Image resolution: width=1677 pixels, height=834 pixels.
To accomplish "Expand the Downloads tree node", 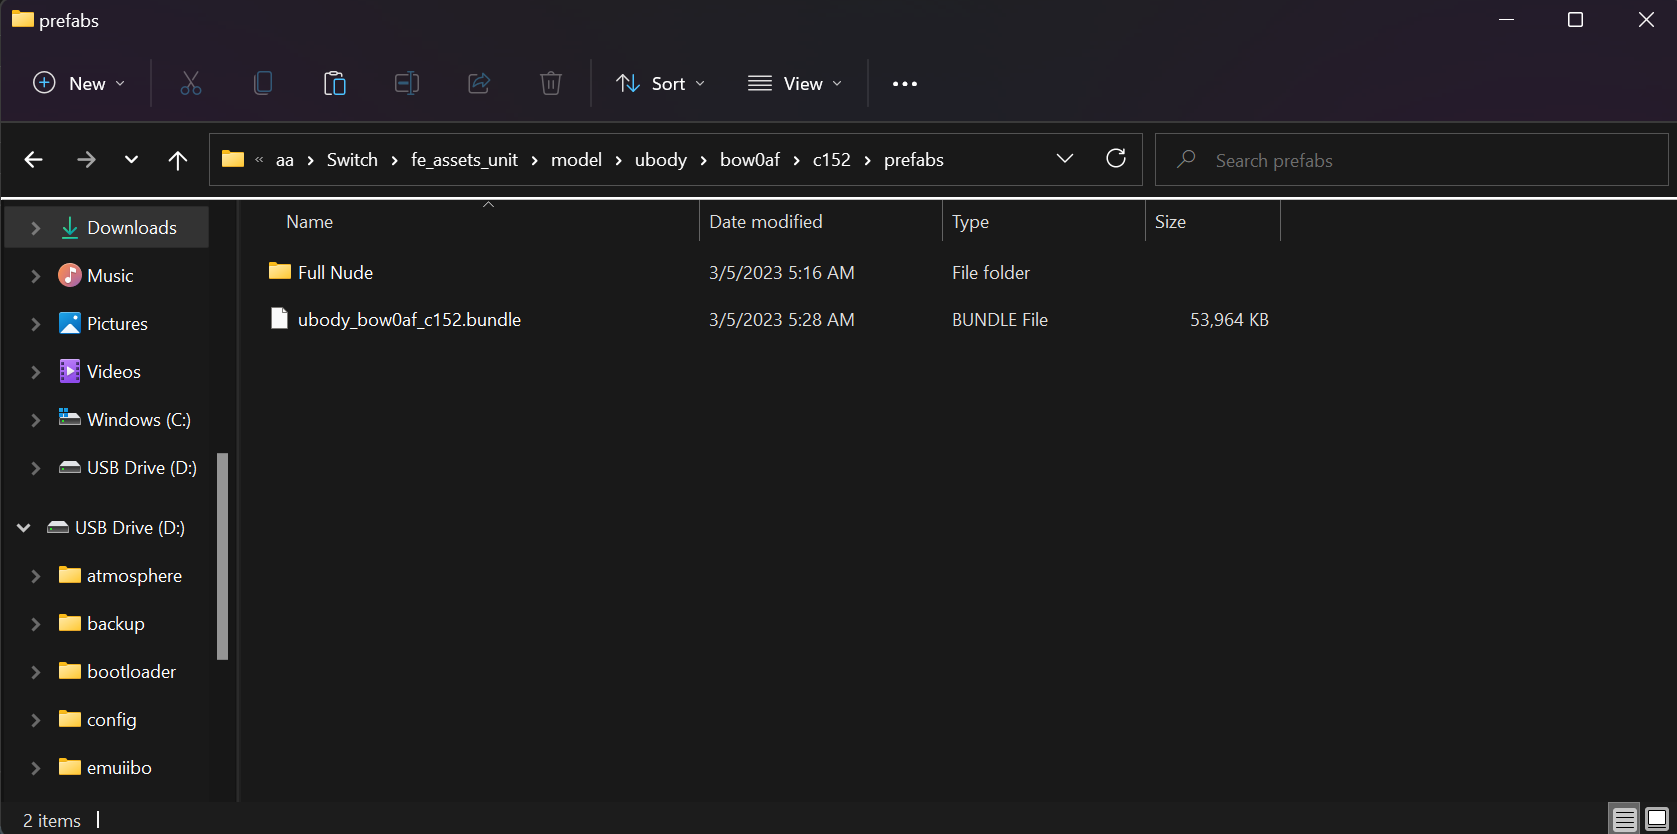I will [36, 228].
